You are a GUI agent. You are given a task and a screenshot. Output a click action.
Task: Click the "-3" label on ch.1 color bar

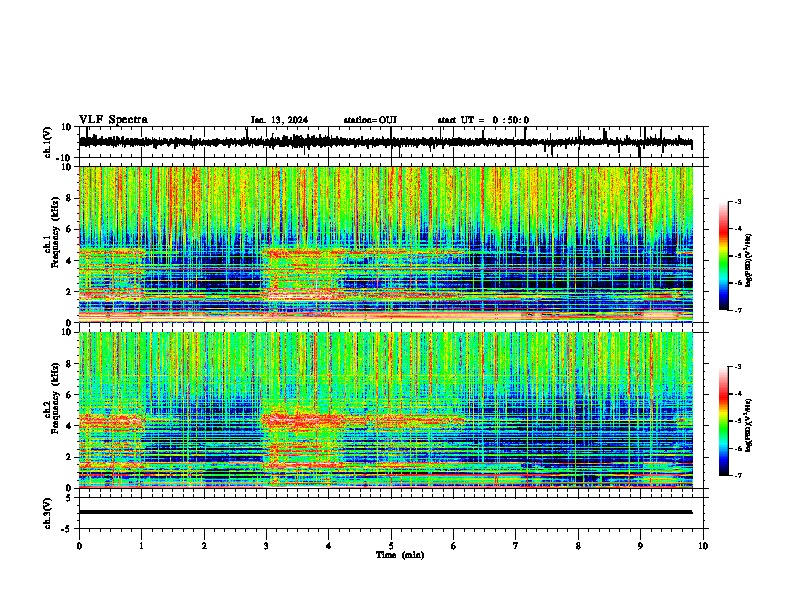tap(737, 201)
